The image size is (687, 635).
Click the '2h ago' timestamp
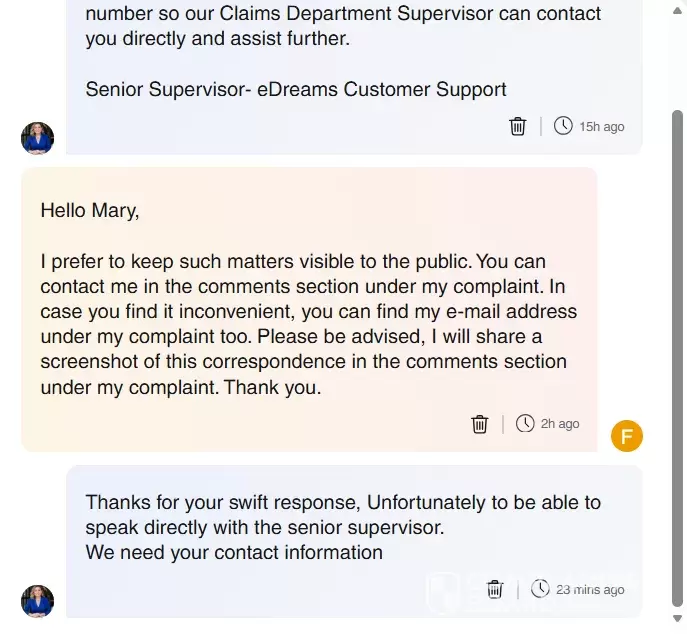[560, 424]
